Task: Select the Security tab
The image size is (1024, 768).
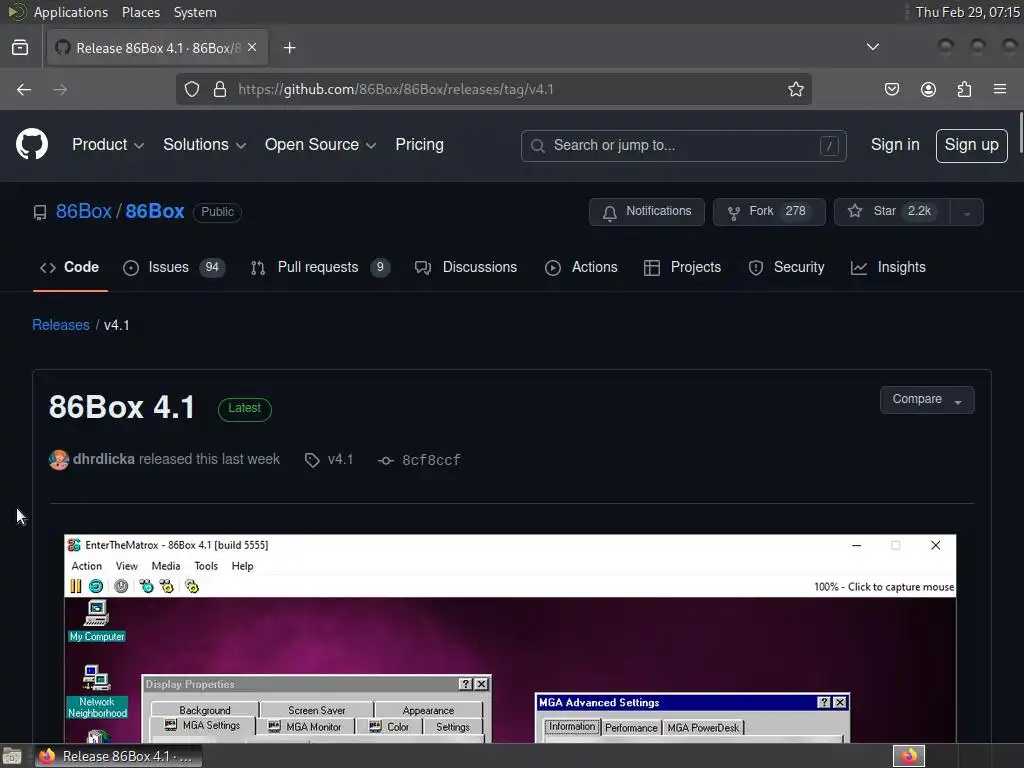Action: point(786,267)
